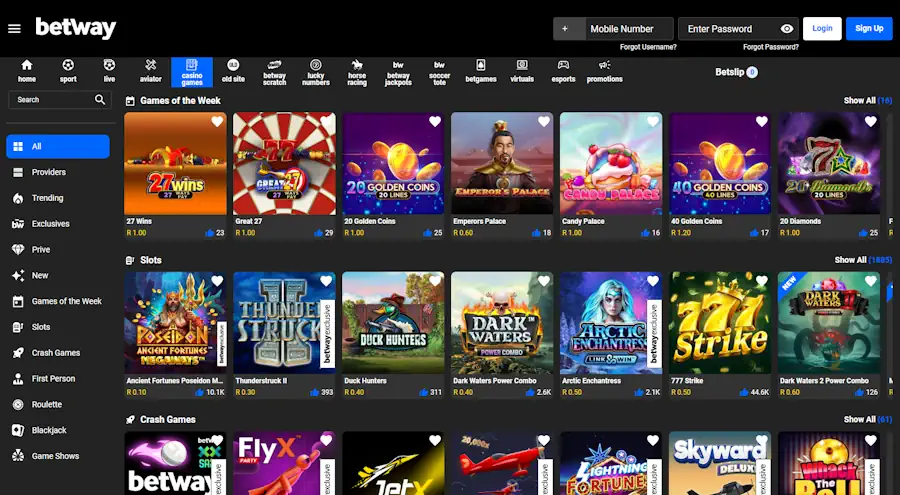Open Arctic Enchantress game thumbnail

pyautogui.click(x=611, y=323)
